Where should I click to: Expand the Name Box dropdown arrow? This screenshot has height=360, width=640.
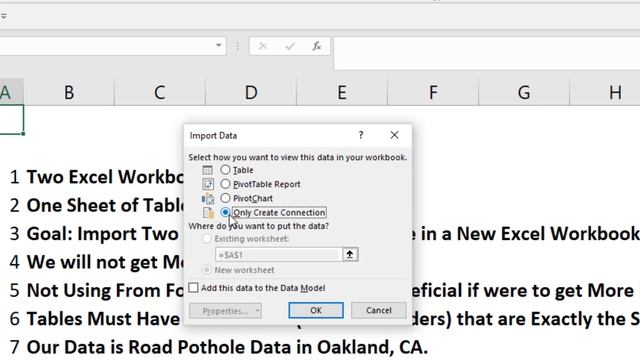218,45
